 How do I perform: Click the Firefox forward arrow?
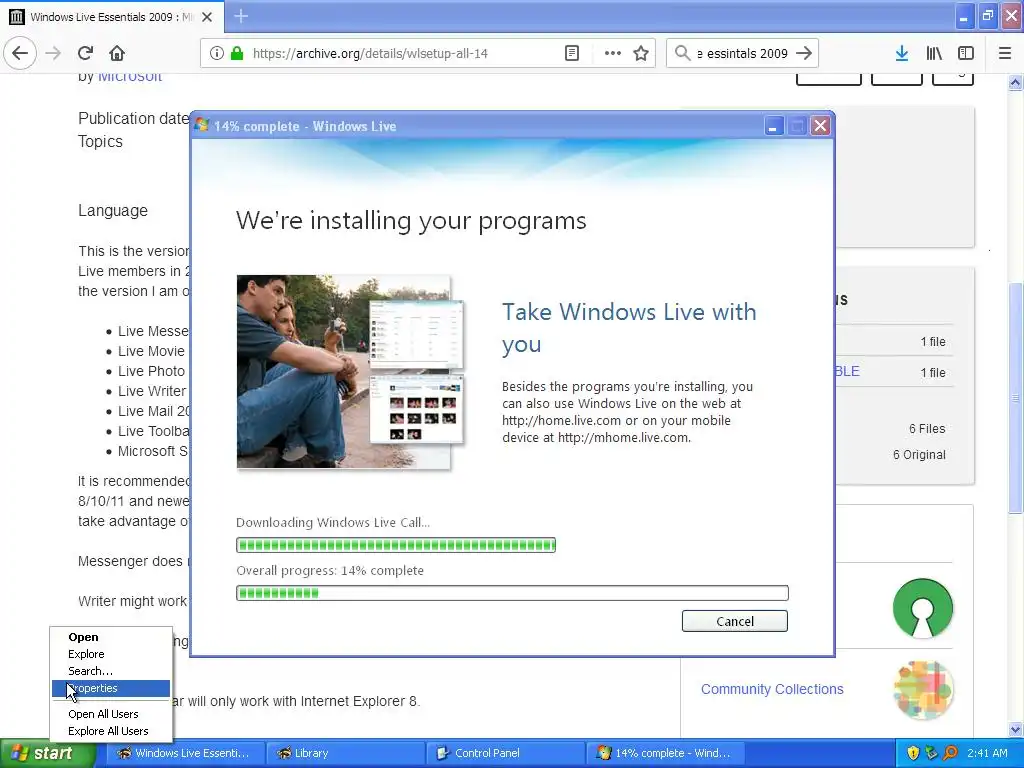54,53
